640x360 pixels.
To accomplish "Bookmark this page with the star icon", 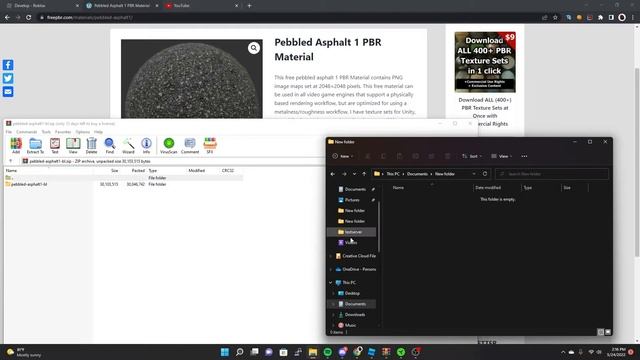I will pyautogui.click(x=555, y=18).
